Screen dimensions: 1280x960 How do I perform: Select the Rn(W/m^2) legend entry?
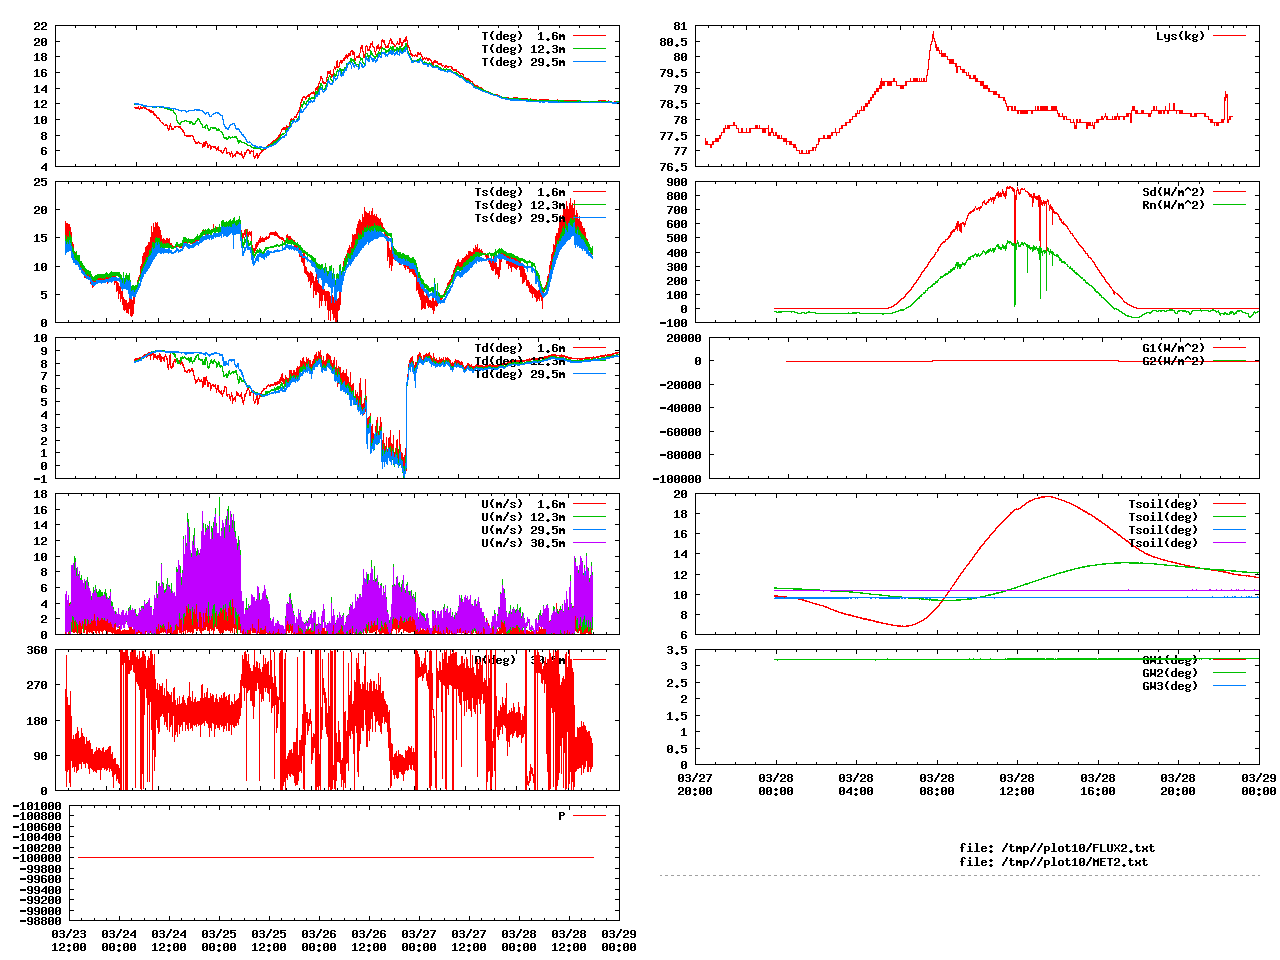click(x=1173, y=205)
